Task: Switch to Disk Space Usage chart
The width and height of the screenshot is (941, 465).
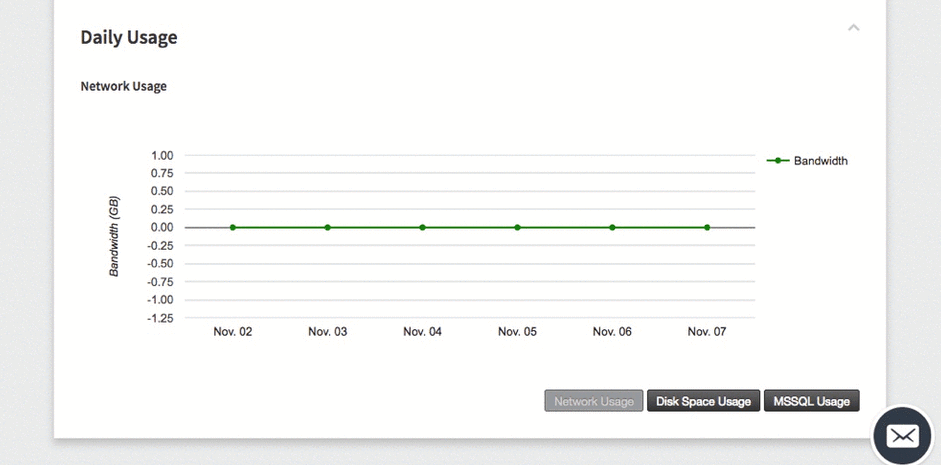Action: (703, 401)
